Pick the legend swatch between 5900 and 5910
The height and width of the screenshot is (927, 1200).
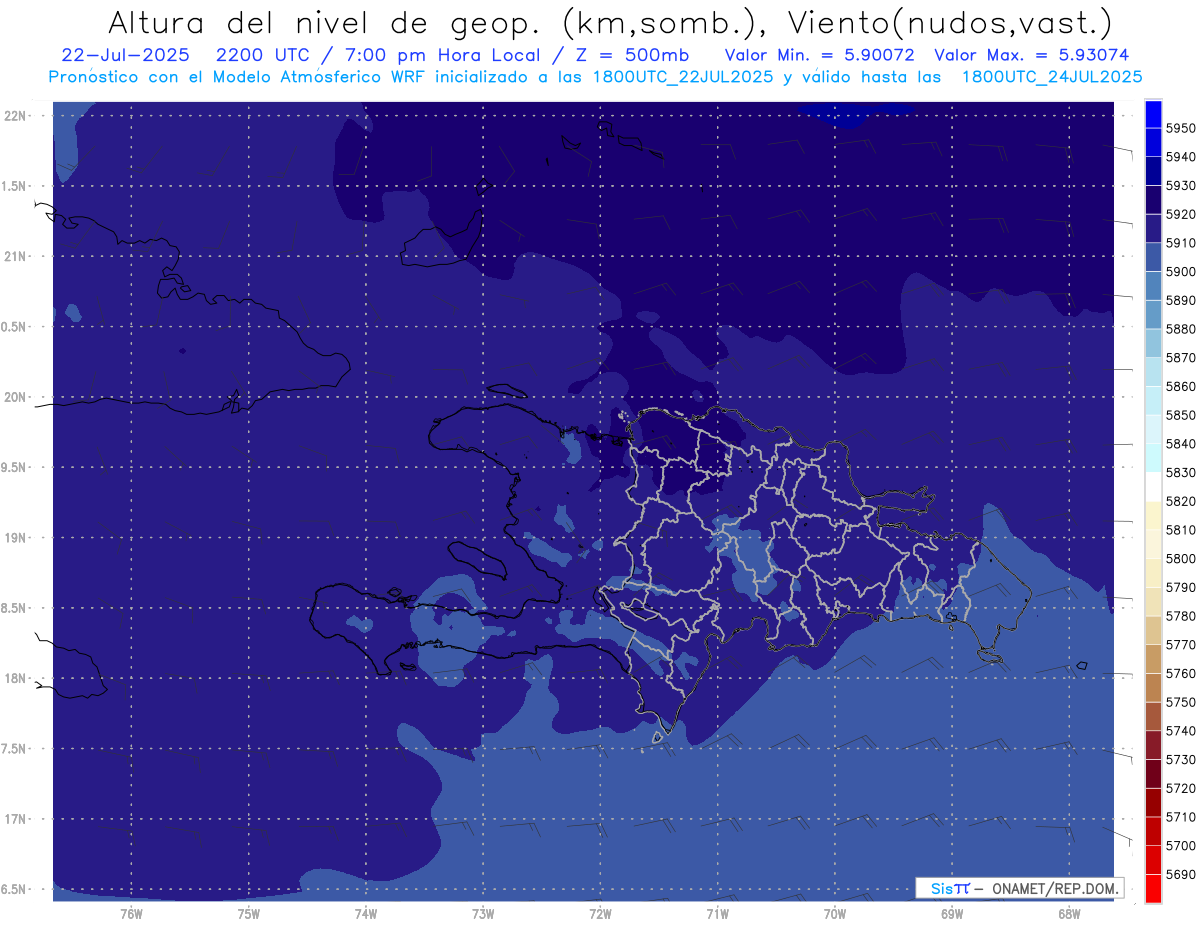click(1153, 257)
